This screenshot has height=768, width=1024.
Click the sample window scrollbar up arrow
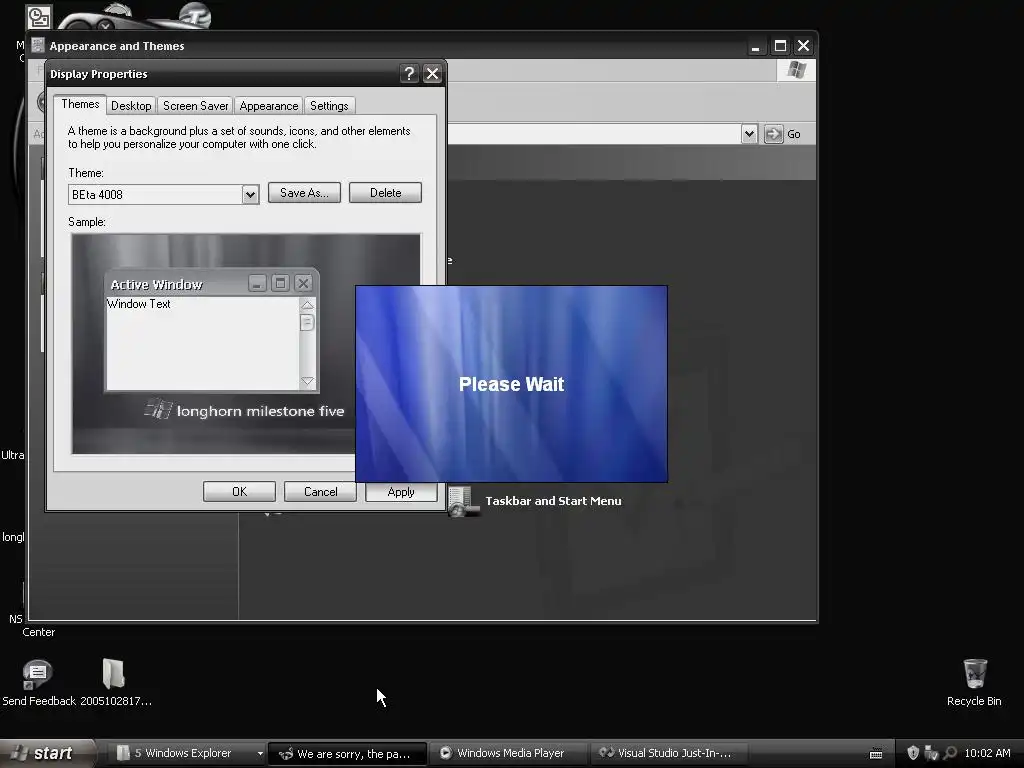click(x=307, y=305)
